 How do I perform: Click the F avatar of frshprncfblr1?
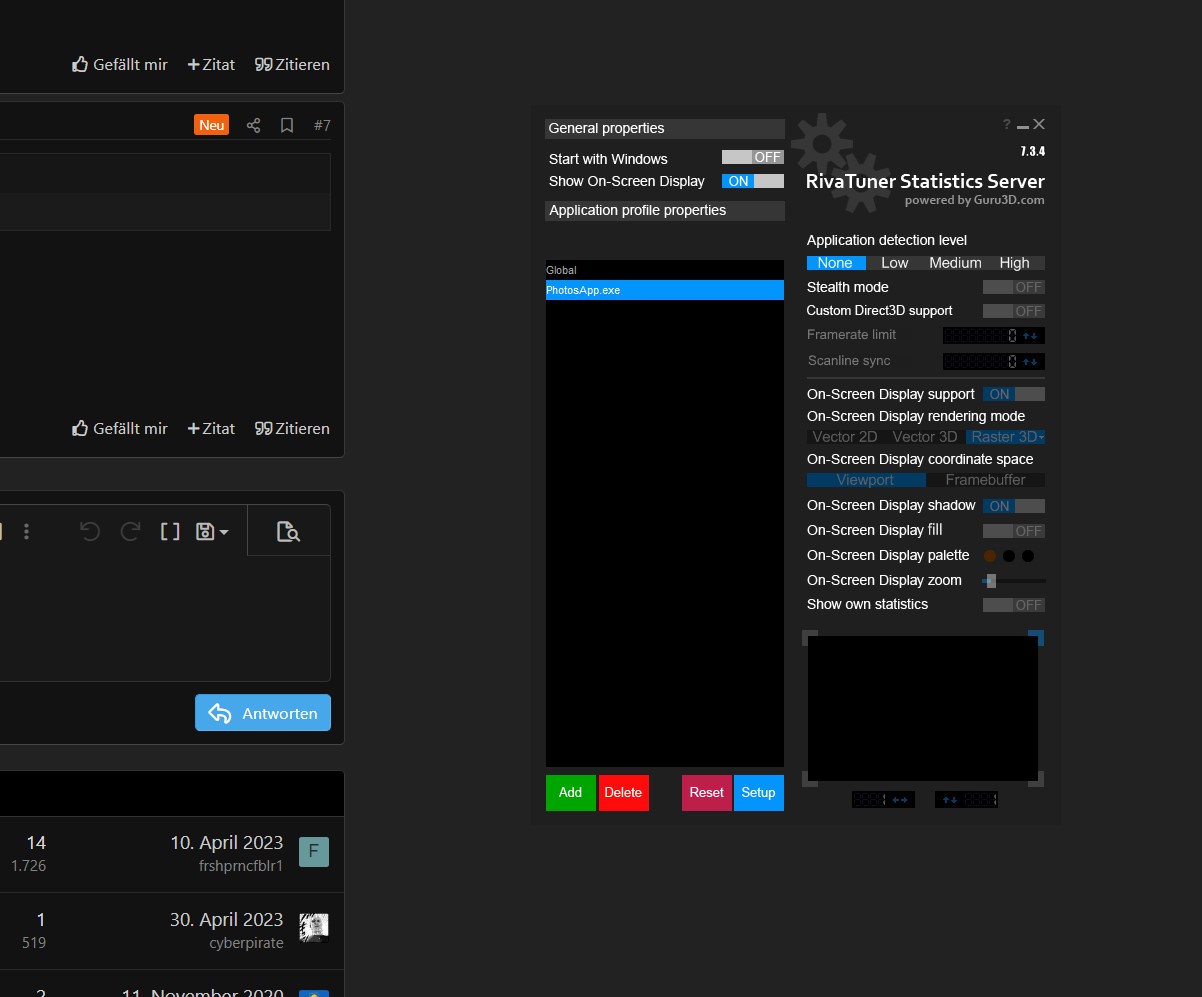tap(313, 851)
